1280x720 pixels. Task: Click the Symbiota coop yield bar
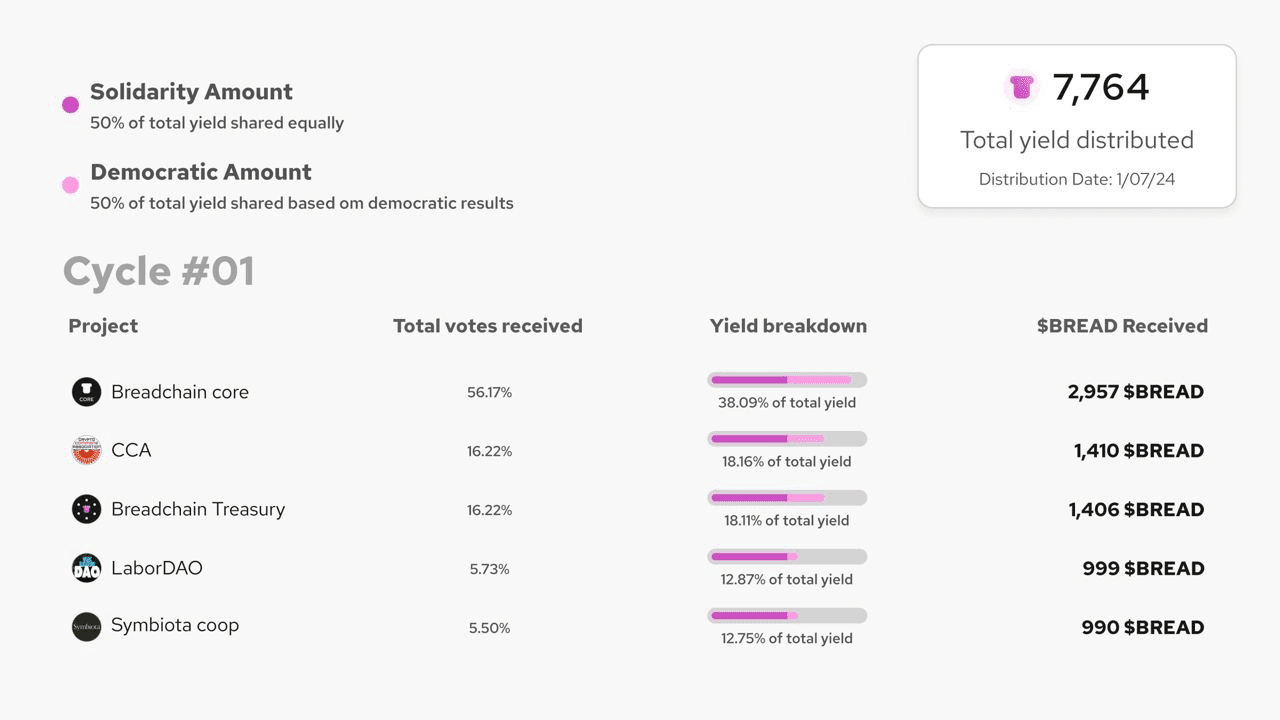787,615
